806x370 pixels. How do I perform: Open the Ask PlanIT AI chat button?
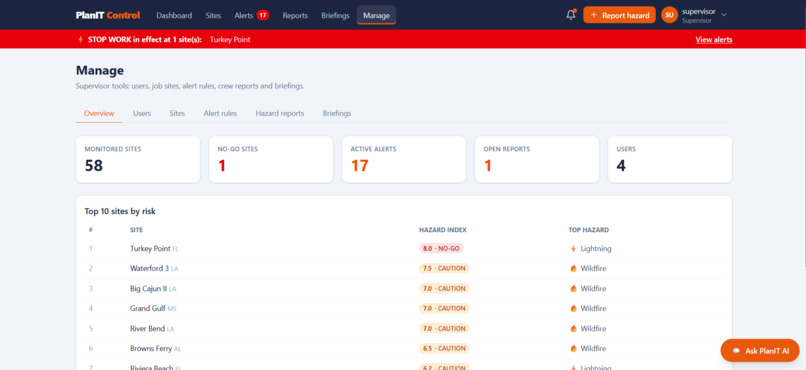click(760, 350)
